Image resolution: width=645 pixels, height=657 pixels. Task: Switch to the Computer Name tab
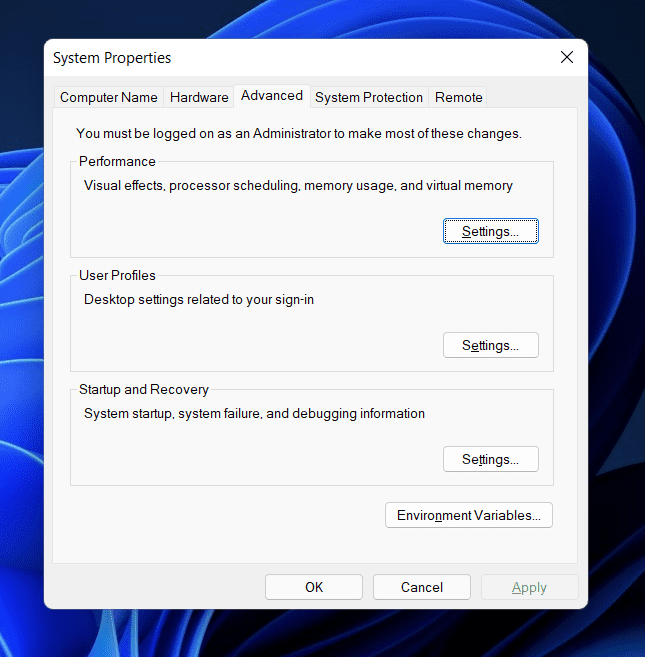[108, 97]
